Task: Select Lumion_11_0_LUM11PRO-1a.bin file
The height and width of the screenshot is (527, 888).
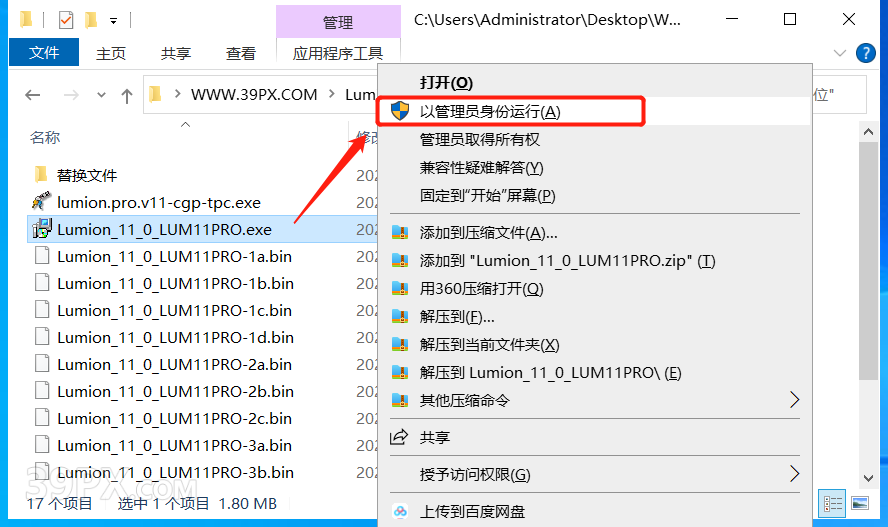Action: 174,256
